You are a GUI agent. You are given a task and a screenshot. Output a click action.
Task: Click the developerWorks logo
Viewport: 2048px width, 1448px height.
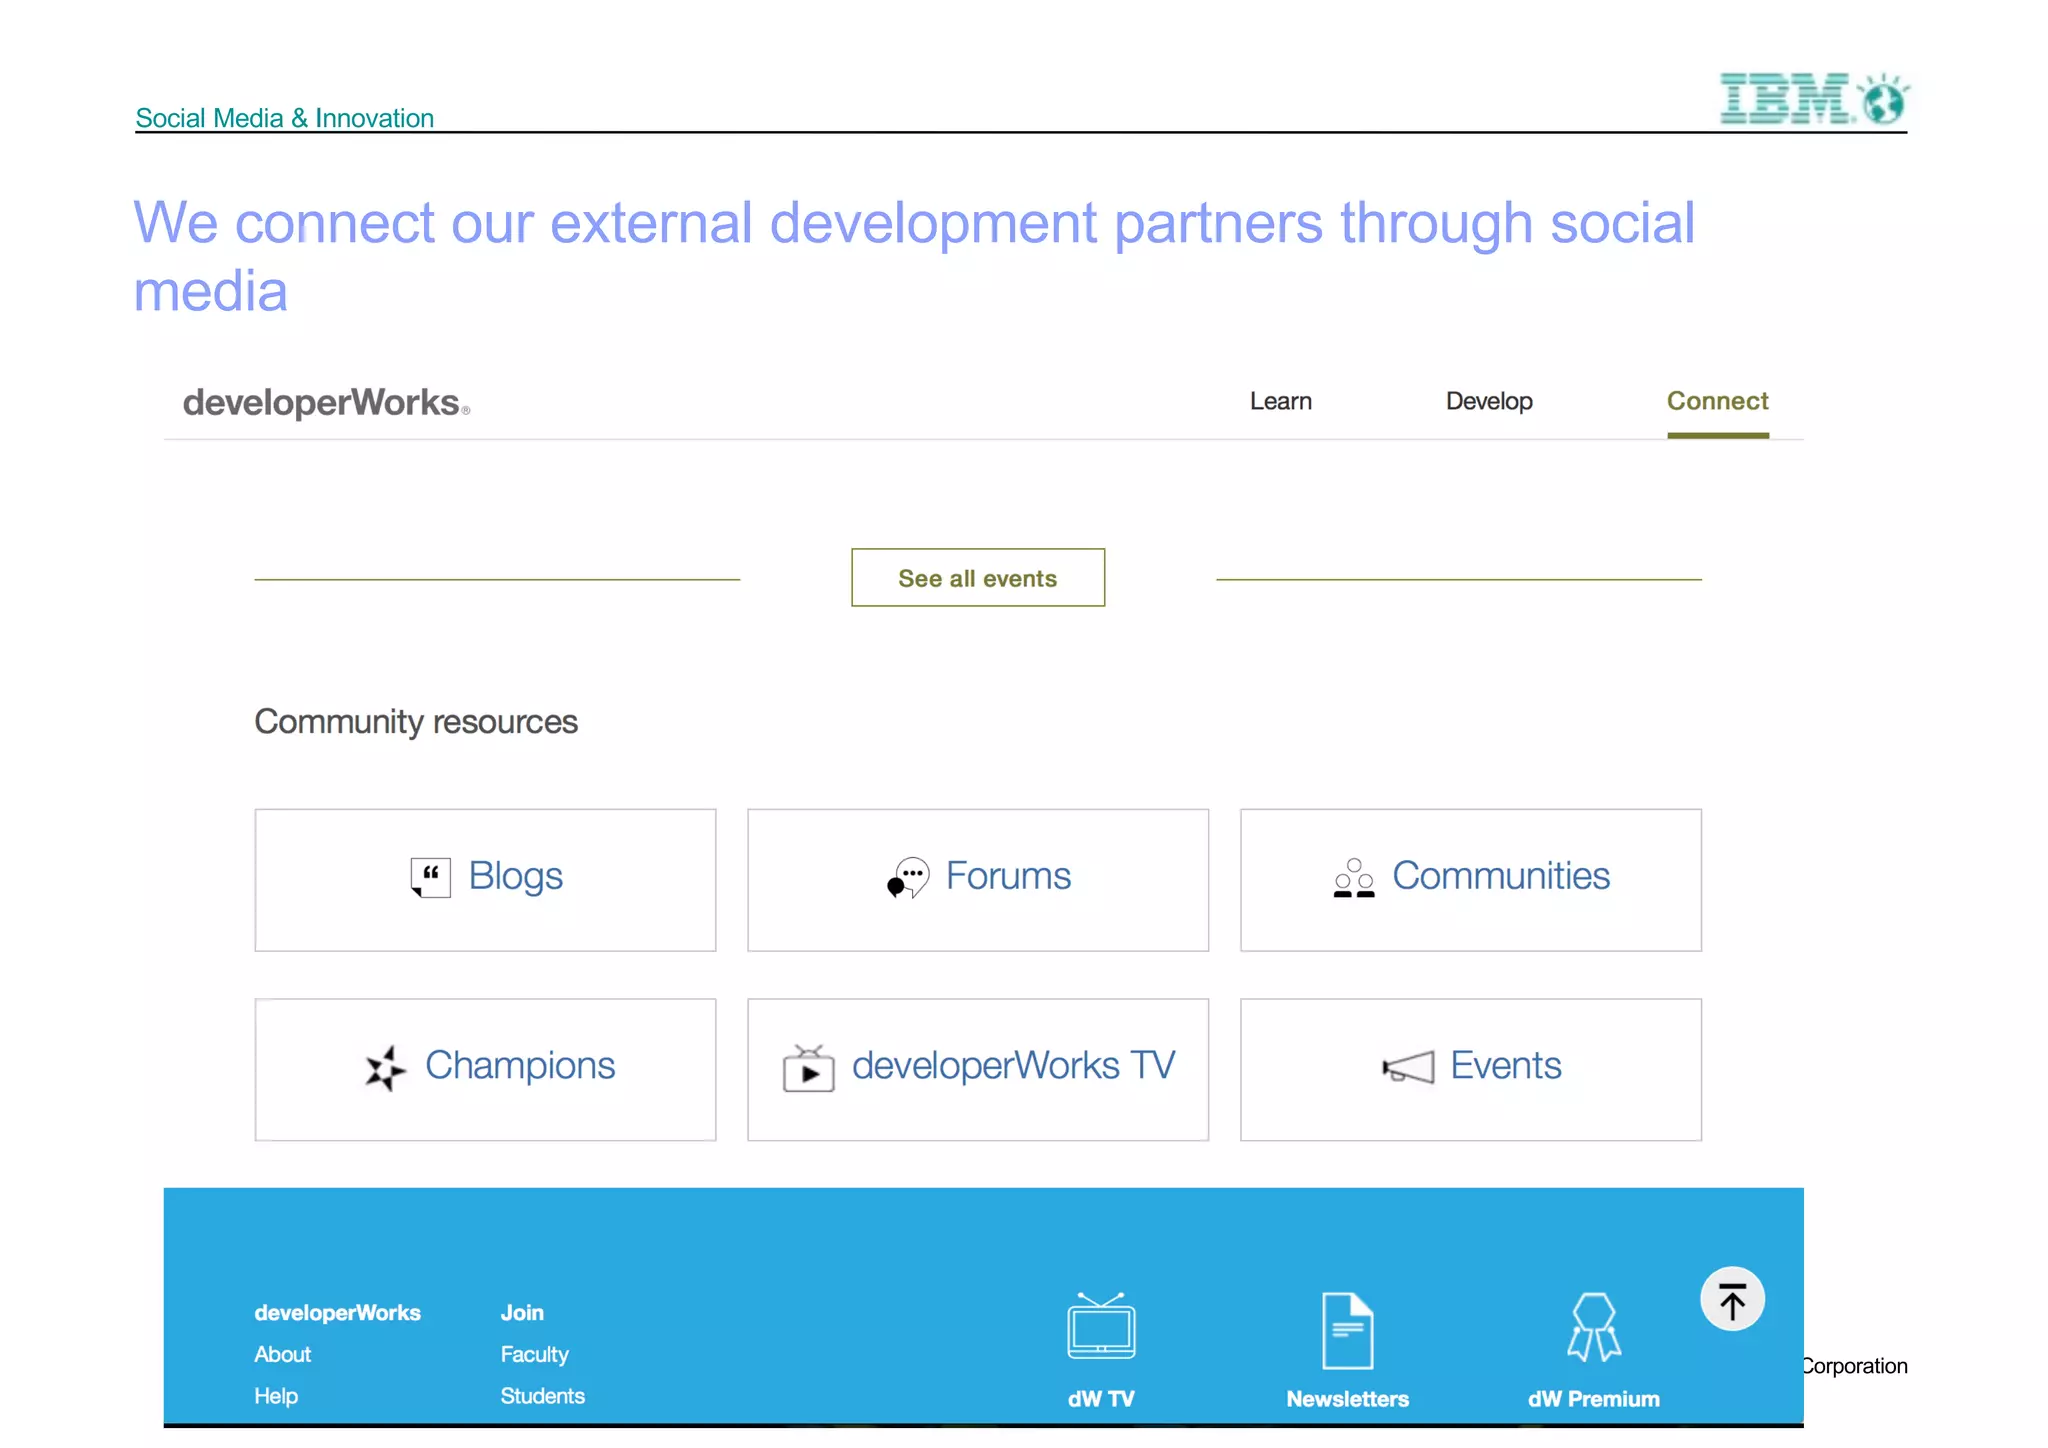pos(326,402)
